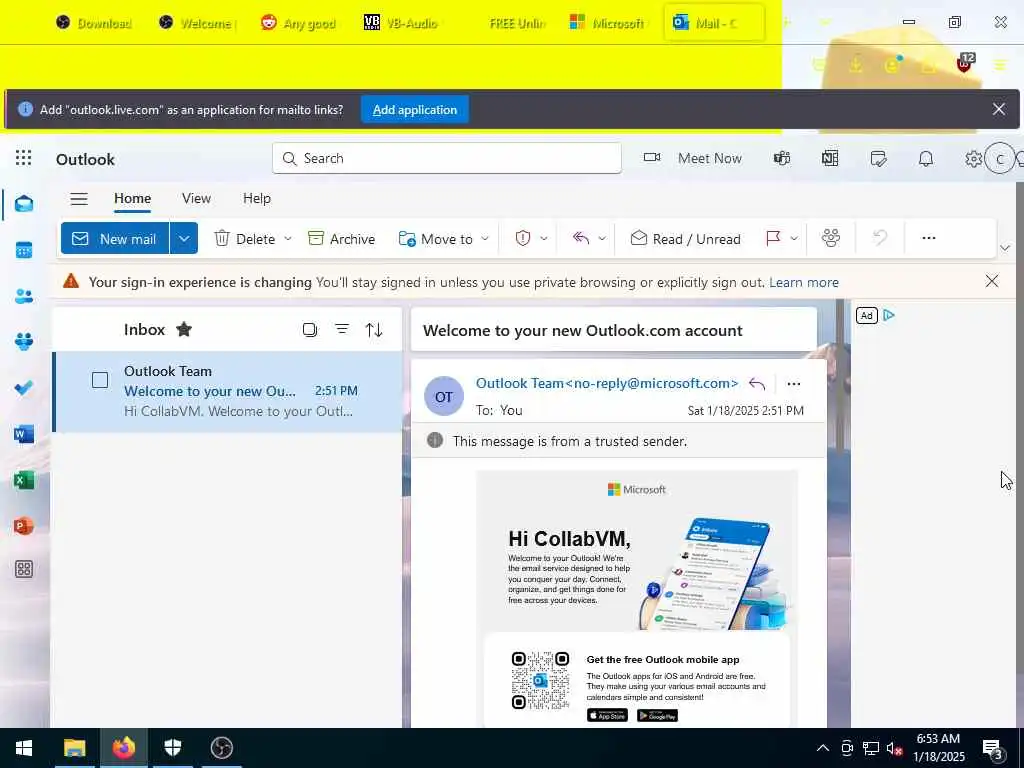Dismiss the sign-in experience banner
Image resolution: width=1024 pixels, height=768 pixels.
[x=991, y=281]
